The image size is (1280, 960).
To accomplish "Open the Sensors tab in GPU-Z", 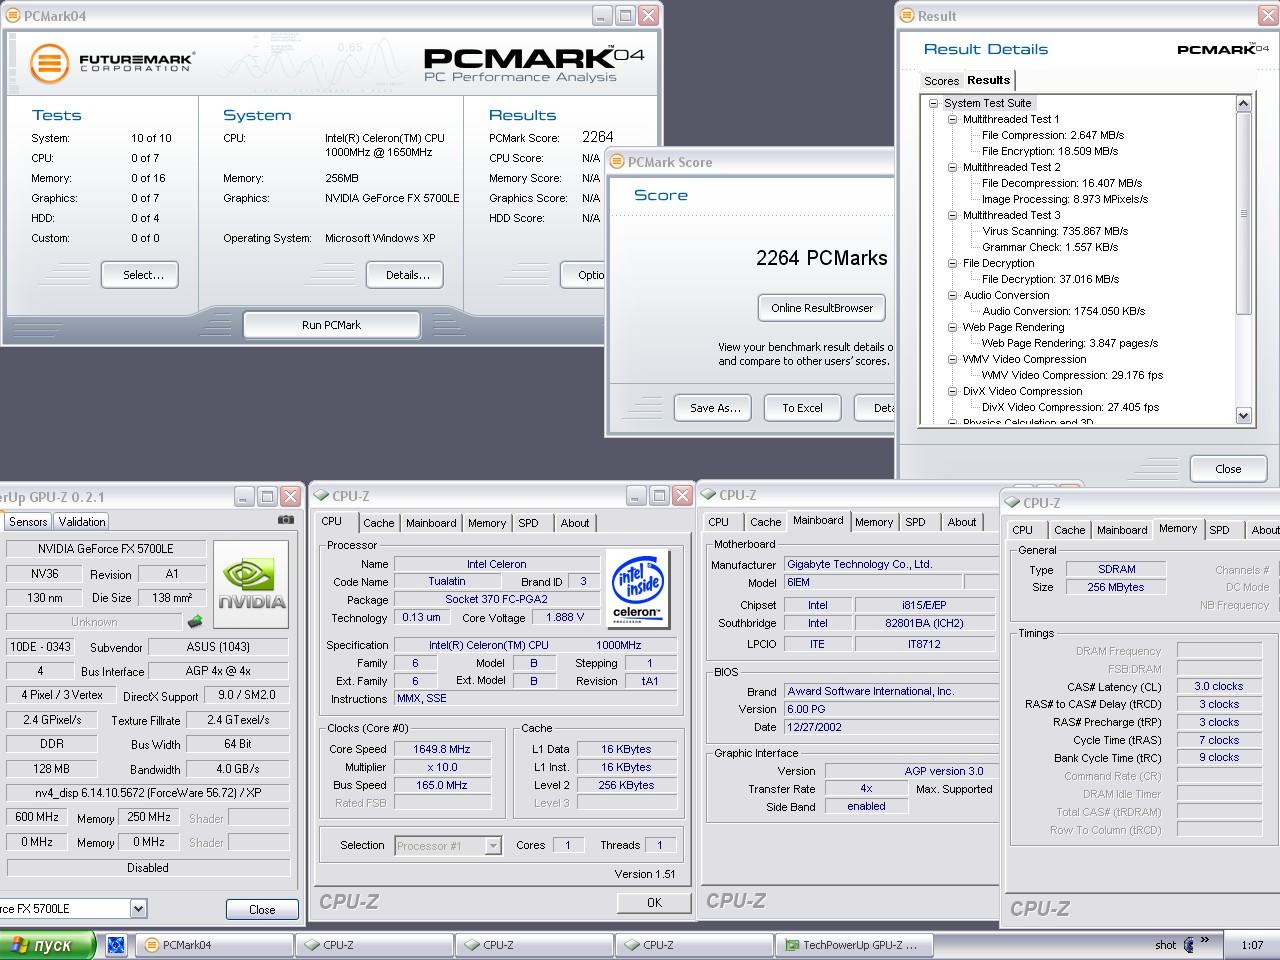I will pos(27,522).
